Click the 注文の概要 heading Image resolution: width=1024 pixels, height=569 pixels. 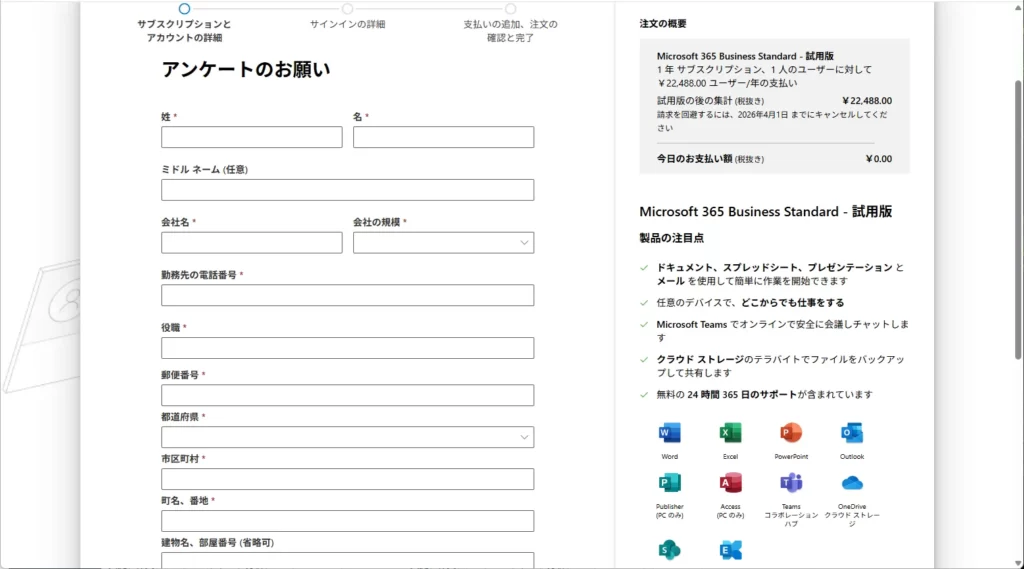(663, 24)
